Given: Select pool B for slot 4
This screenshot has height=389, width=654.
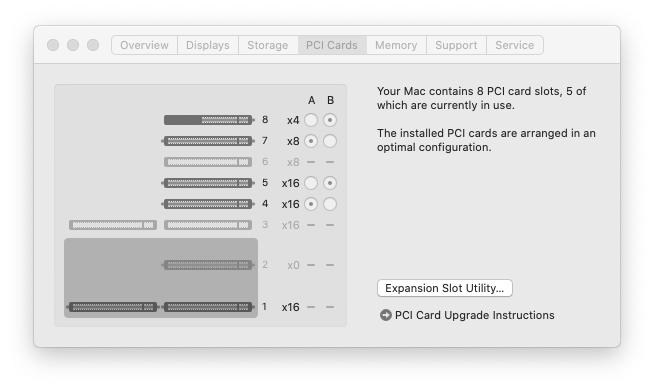Looking at the screenshot, I should [x=330, y=204].
